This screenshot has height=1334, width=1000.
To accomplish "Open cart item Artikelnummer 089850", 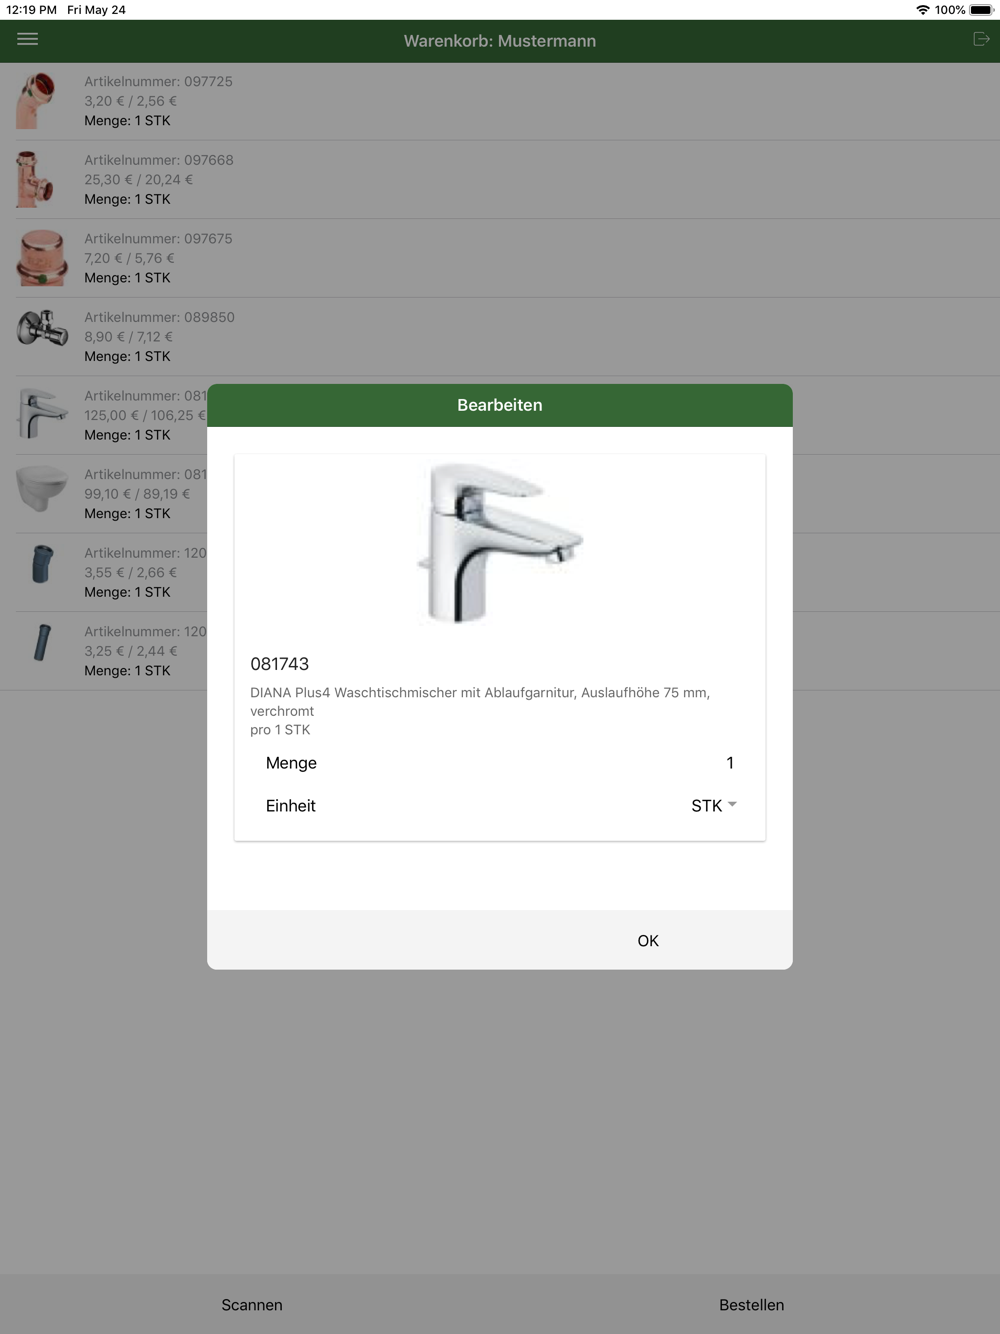I will point(500,337).
